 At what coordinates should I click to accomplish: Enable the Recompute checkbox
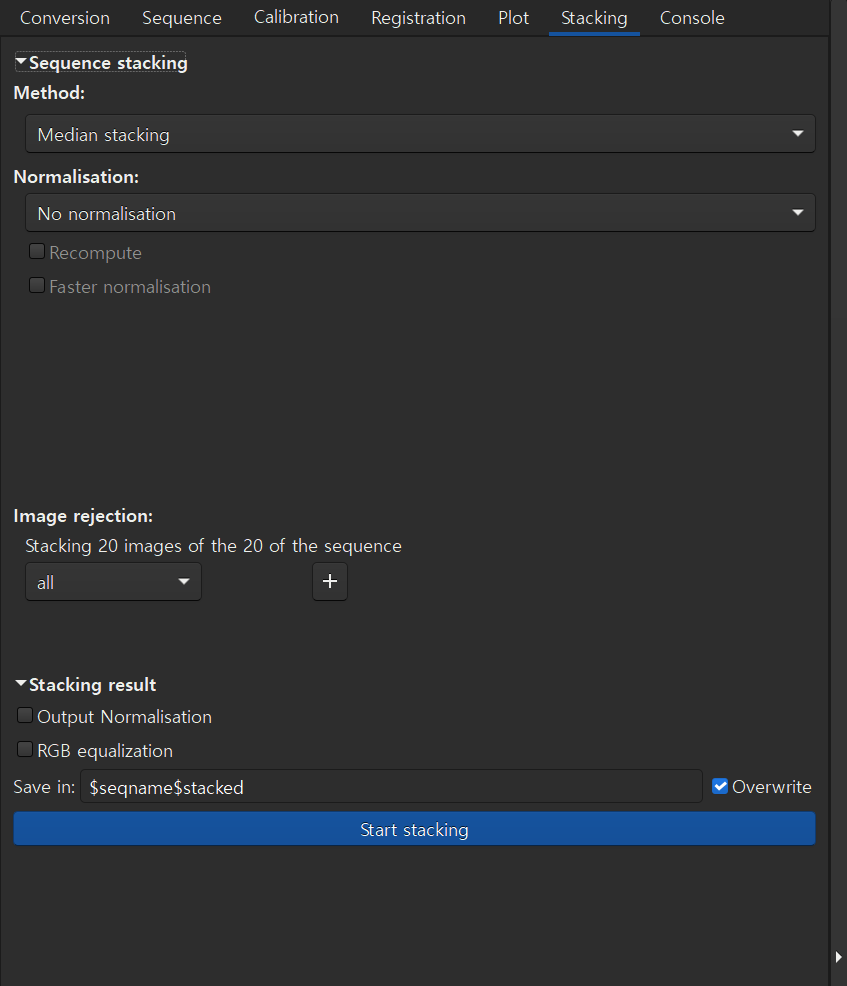[37, 251]
